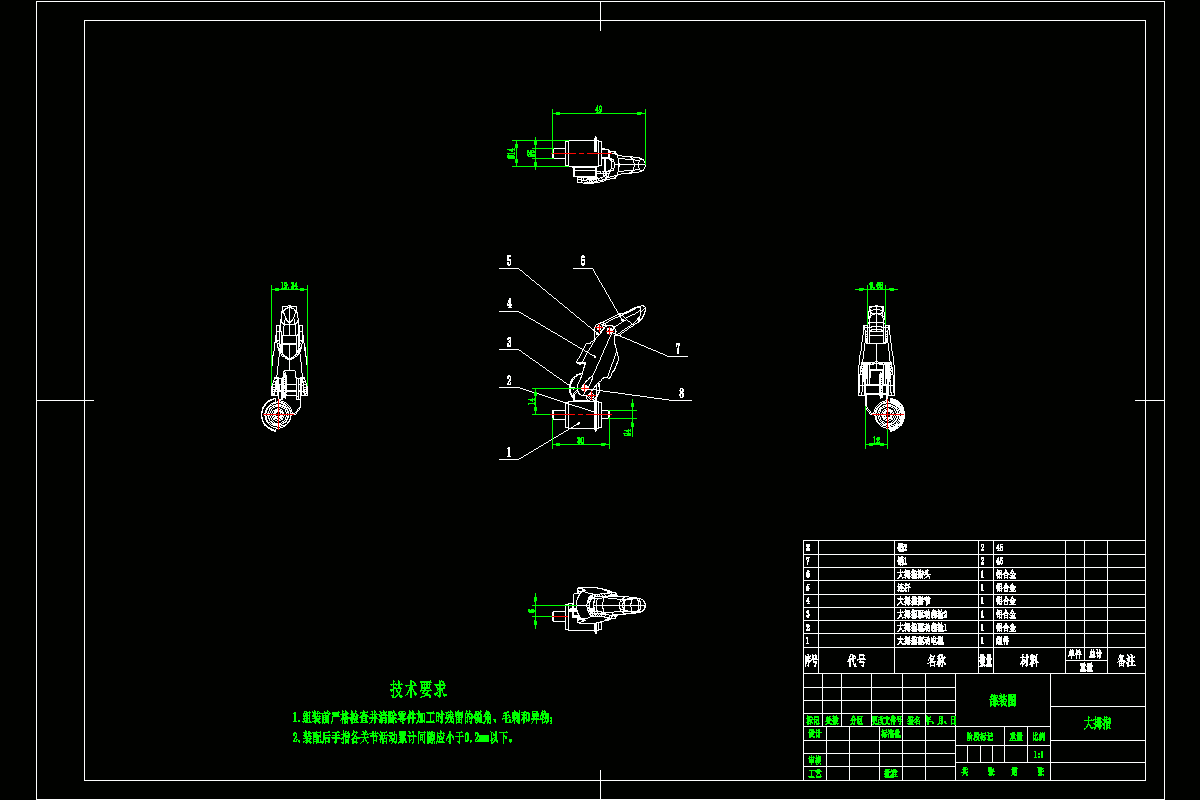
Task: Select the 重量 label beside 比例
Action: coord(1016,737)
